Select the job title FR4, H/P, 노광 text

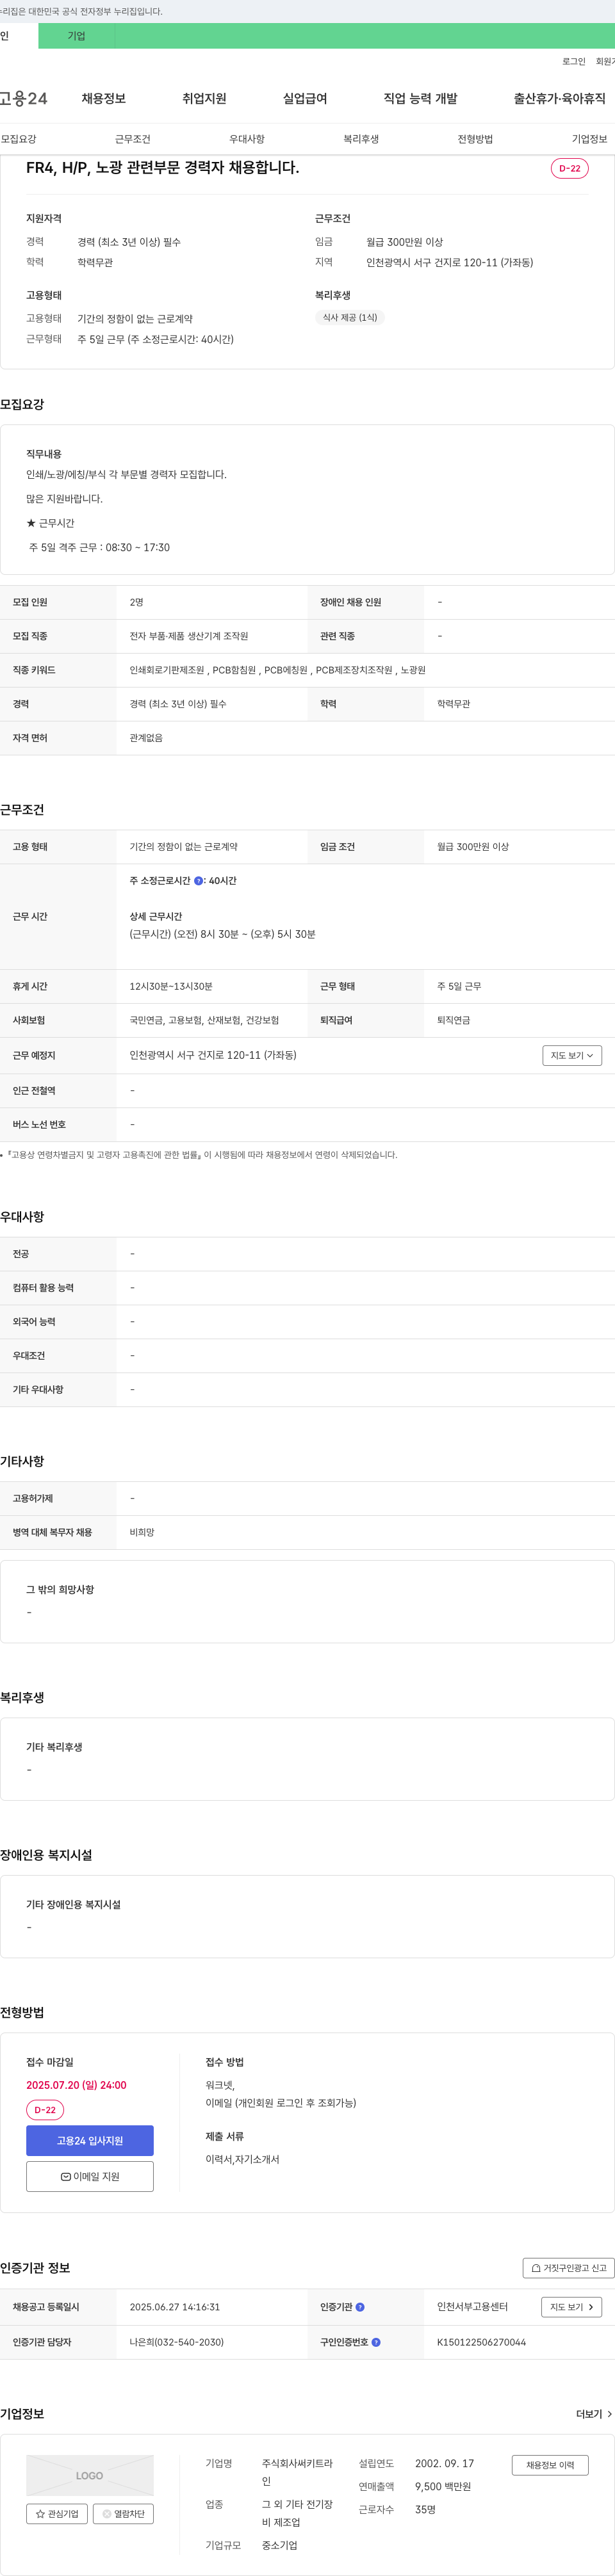point(162,167)
